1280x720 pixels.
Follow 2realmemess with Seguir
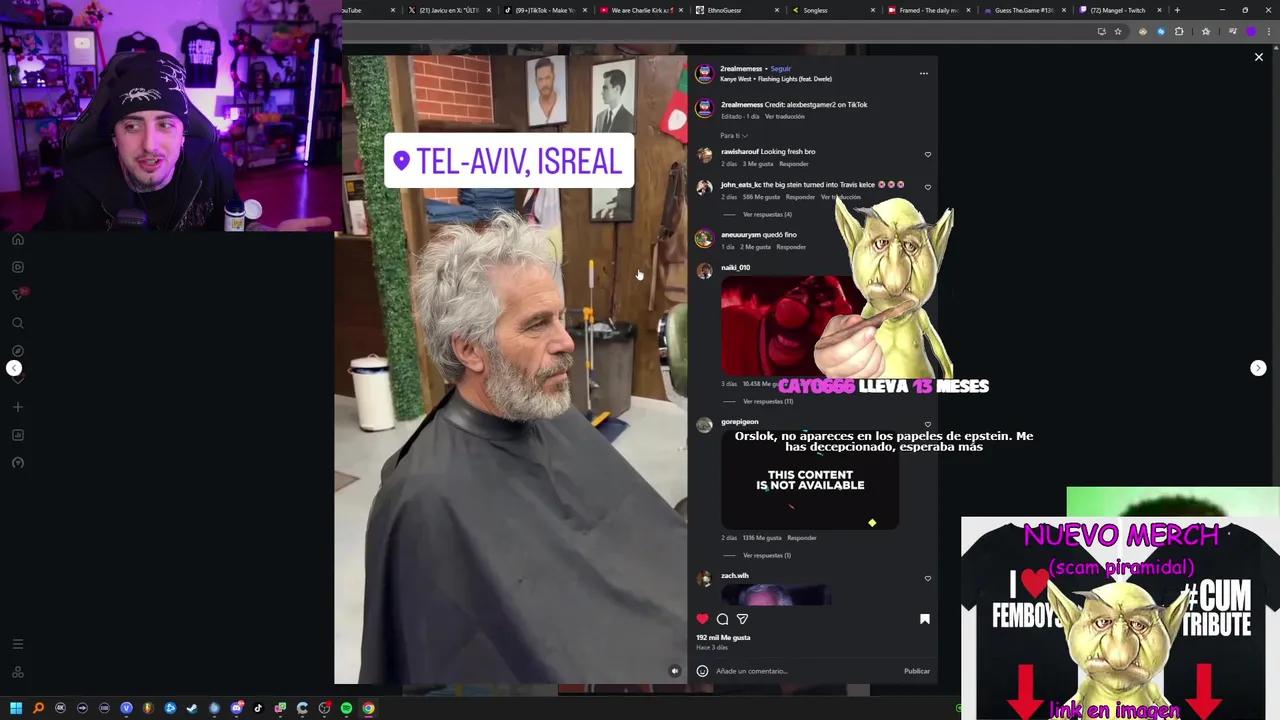click(x=781, y=69)
